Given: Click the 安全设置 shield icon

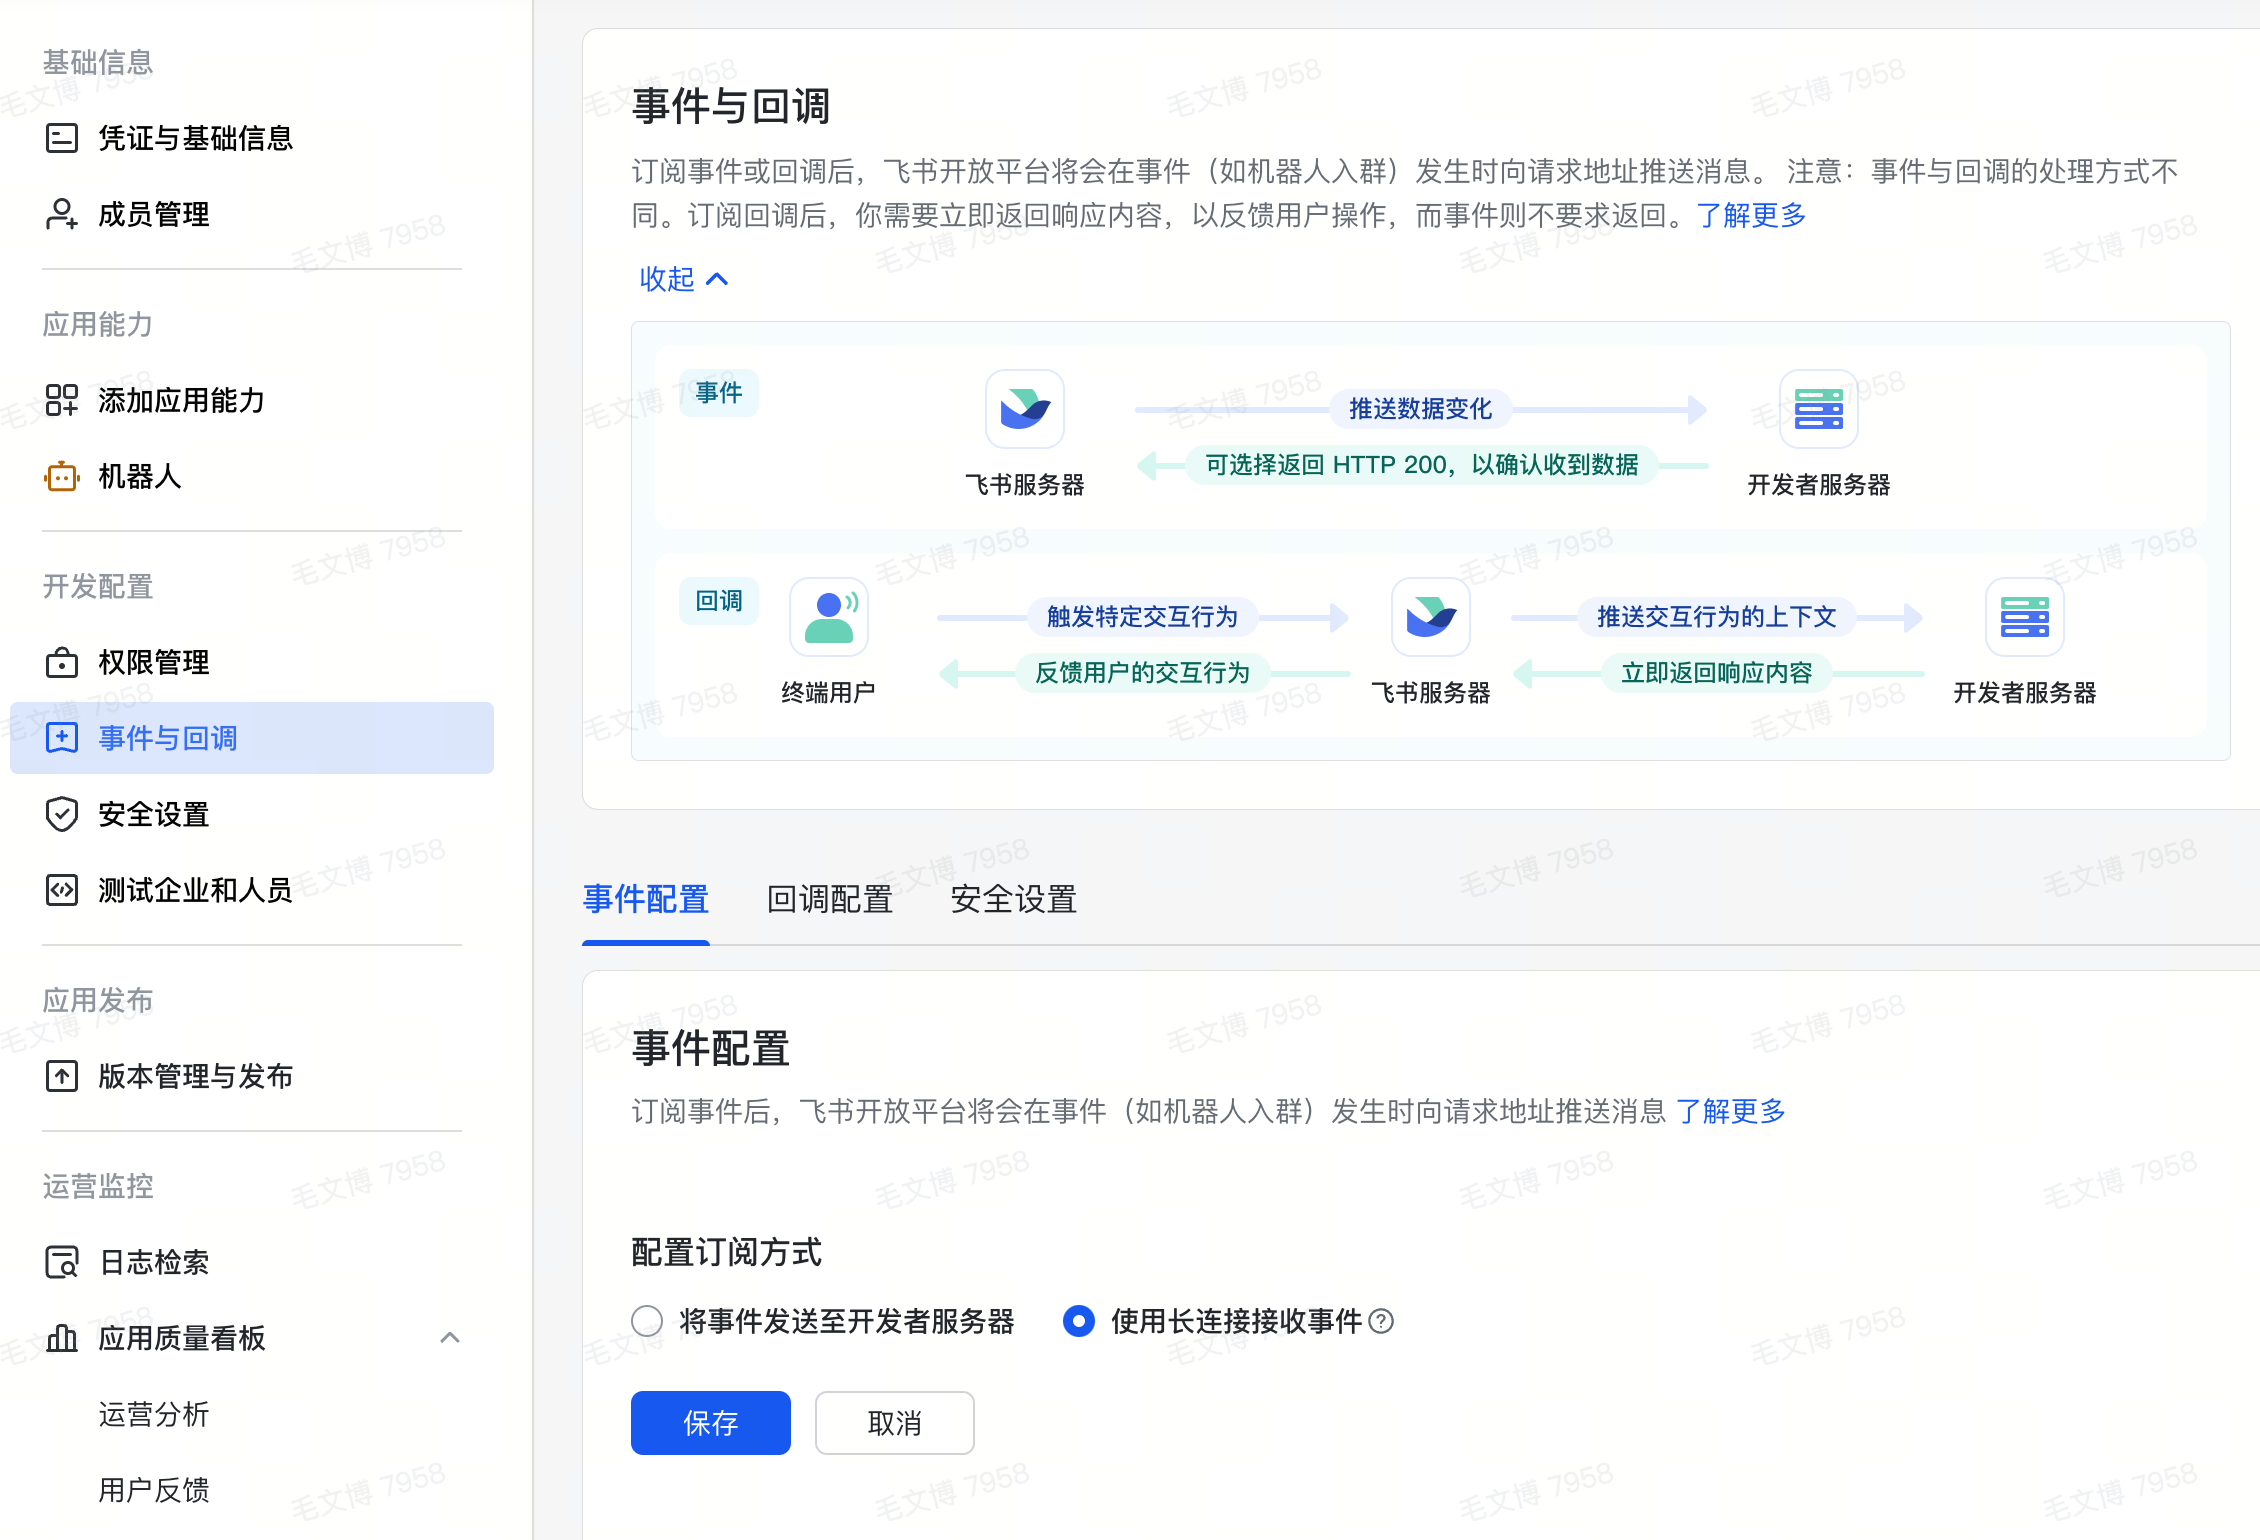Looking at the screenshot, I should [62, 814].
